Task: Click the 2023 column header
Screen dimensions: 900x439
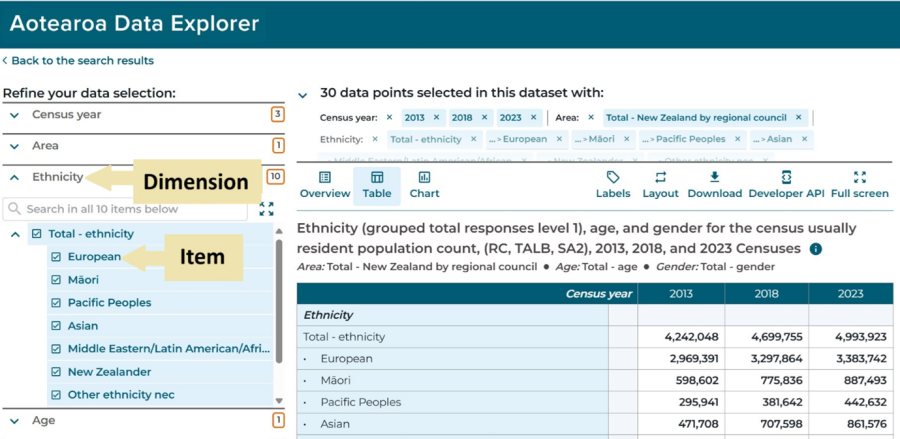Action: [x=851, y=294]
